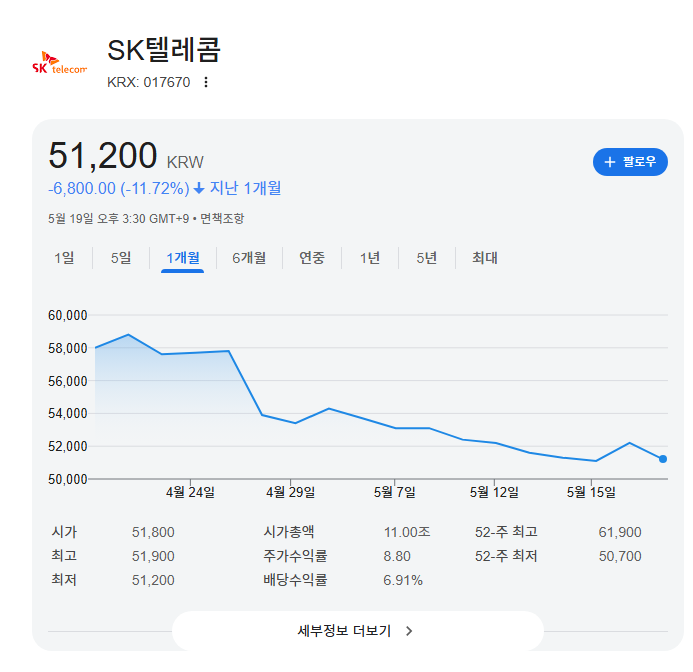Click the 4월 29일 date label on the axis
This screenshot has height=672, width=693.
coord(290,492)
